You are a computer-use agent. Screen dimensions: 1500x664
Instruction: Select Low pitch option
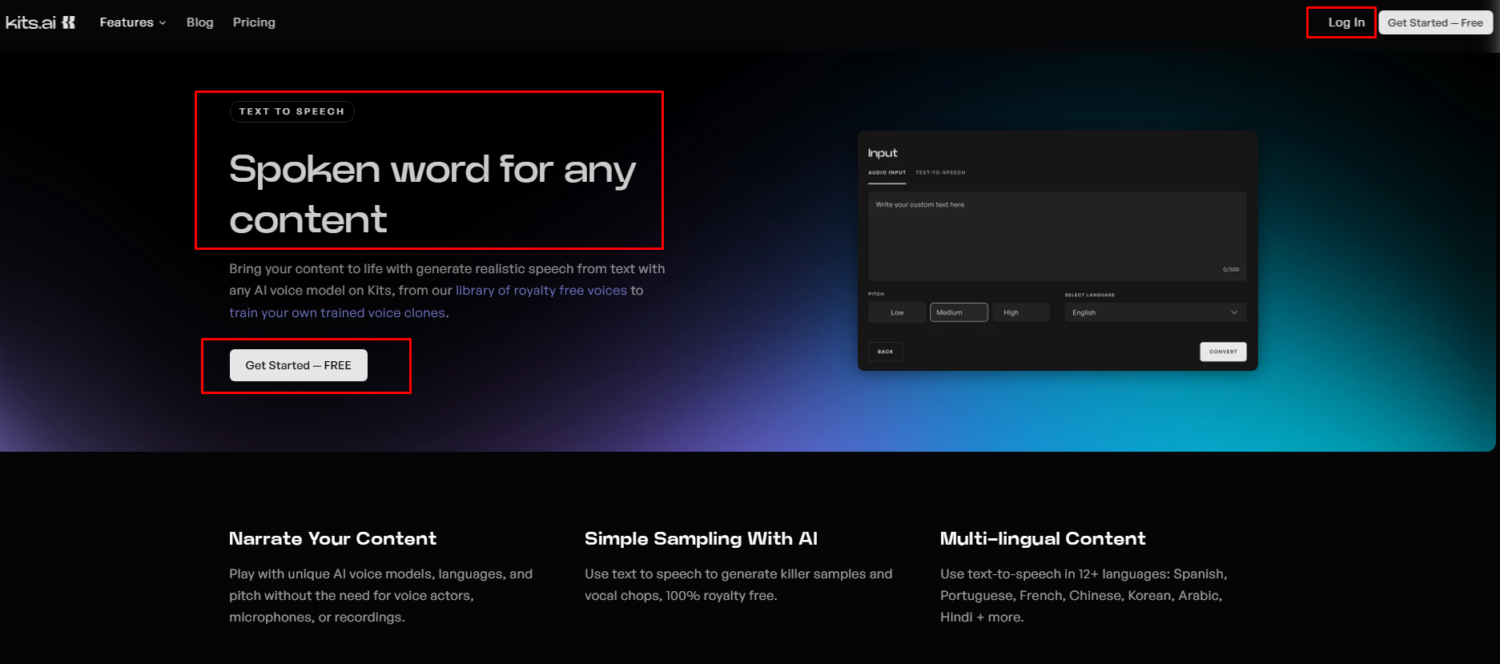(897, 313)
